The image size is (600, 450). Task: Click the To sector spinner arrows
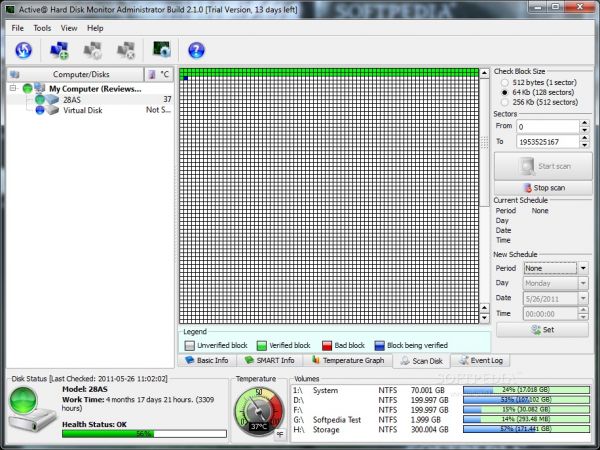coord(584,142)
